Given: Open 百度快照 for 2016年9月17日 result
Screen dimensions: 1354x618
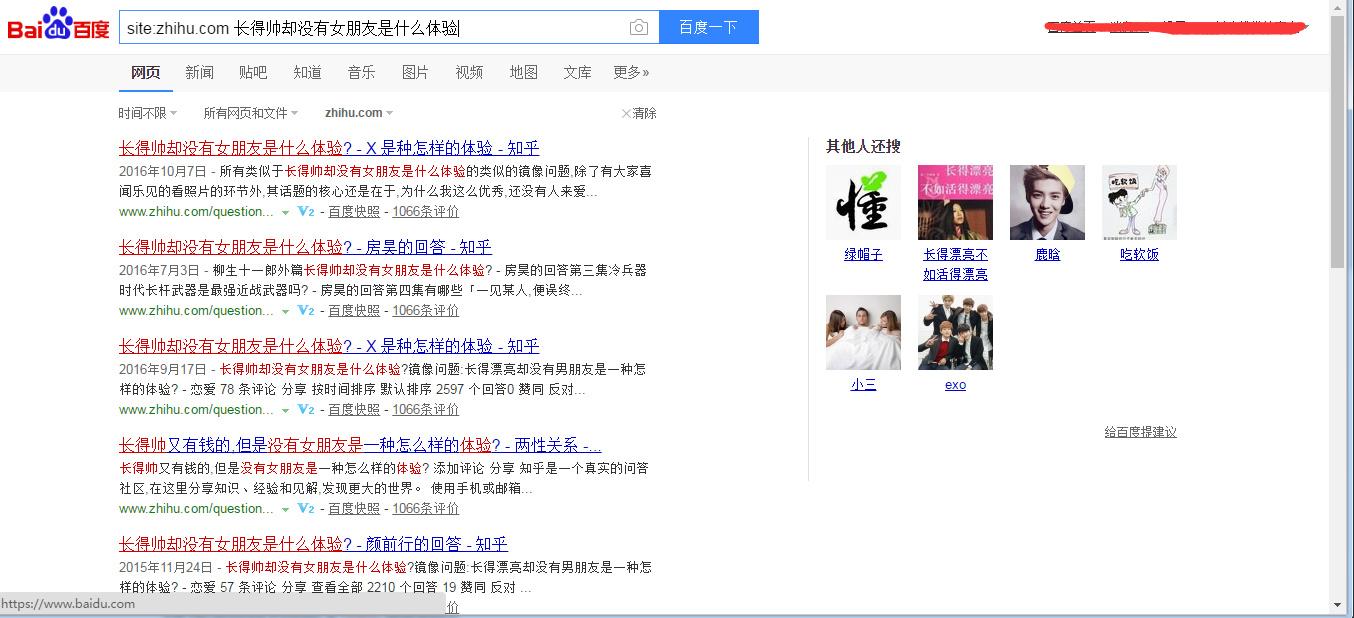Looking at the screenshot, I should pyautogui.click(x=354, y=410).
